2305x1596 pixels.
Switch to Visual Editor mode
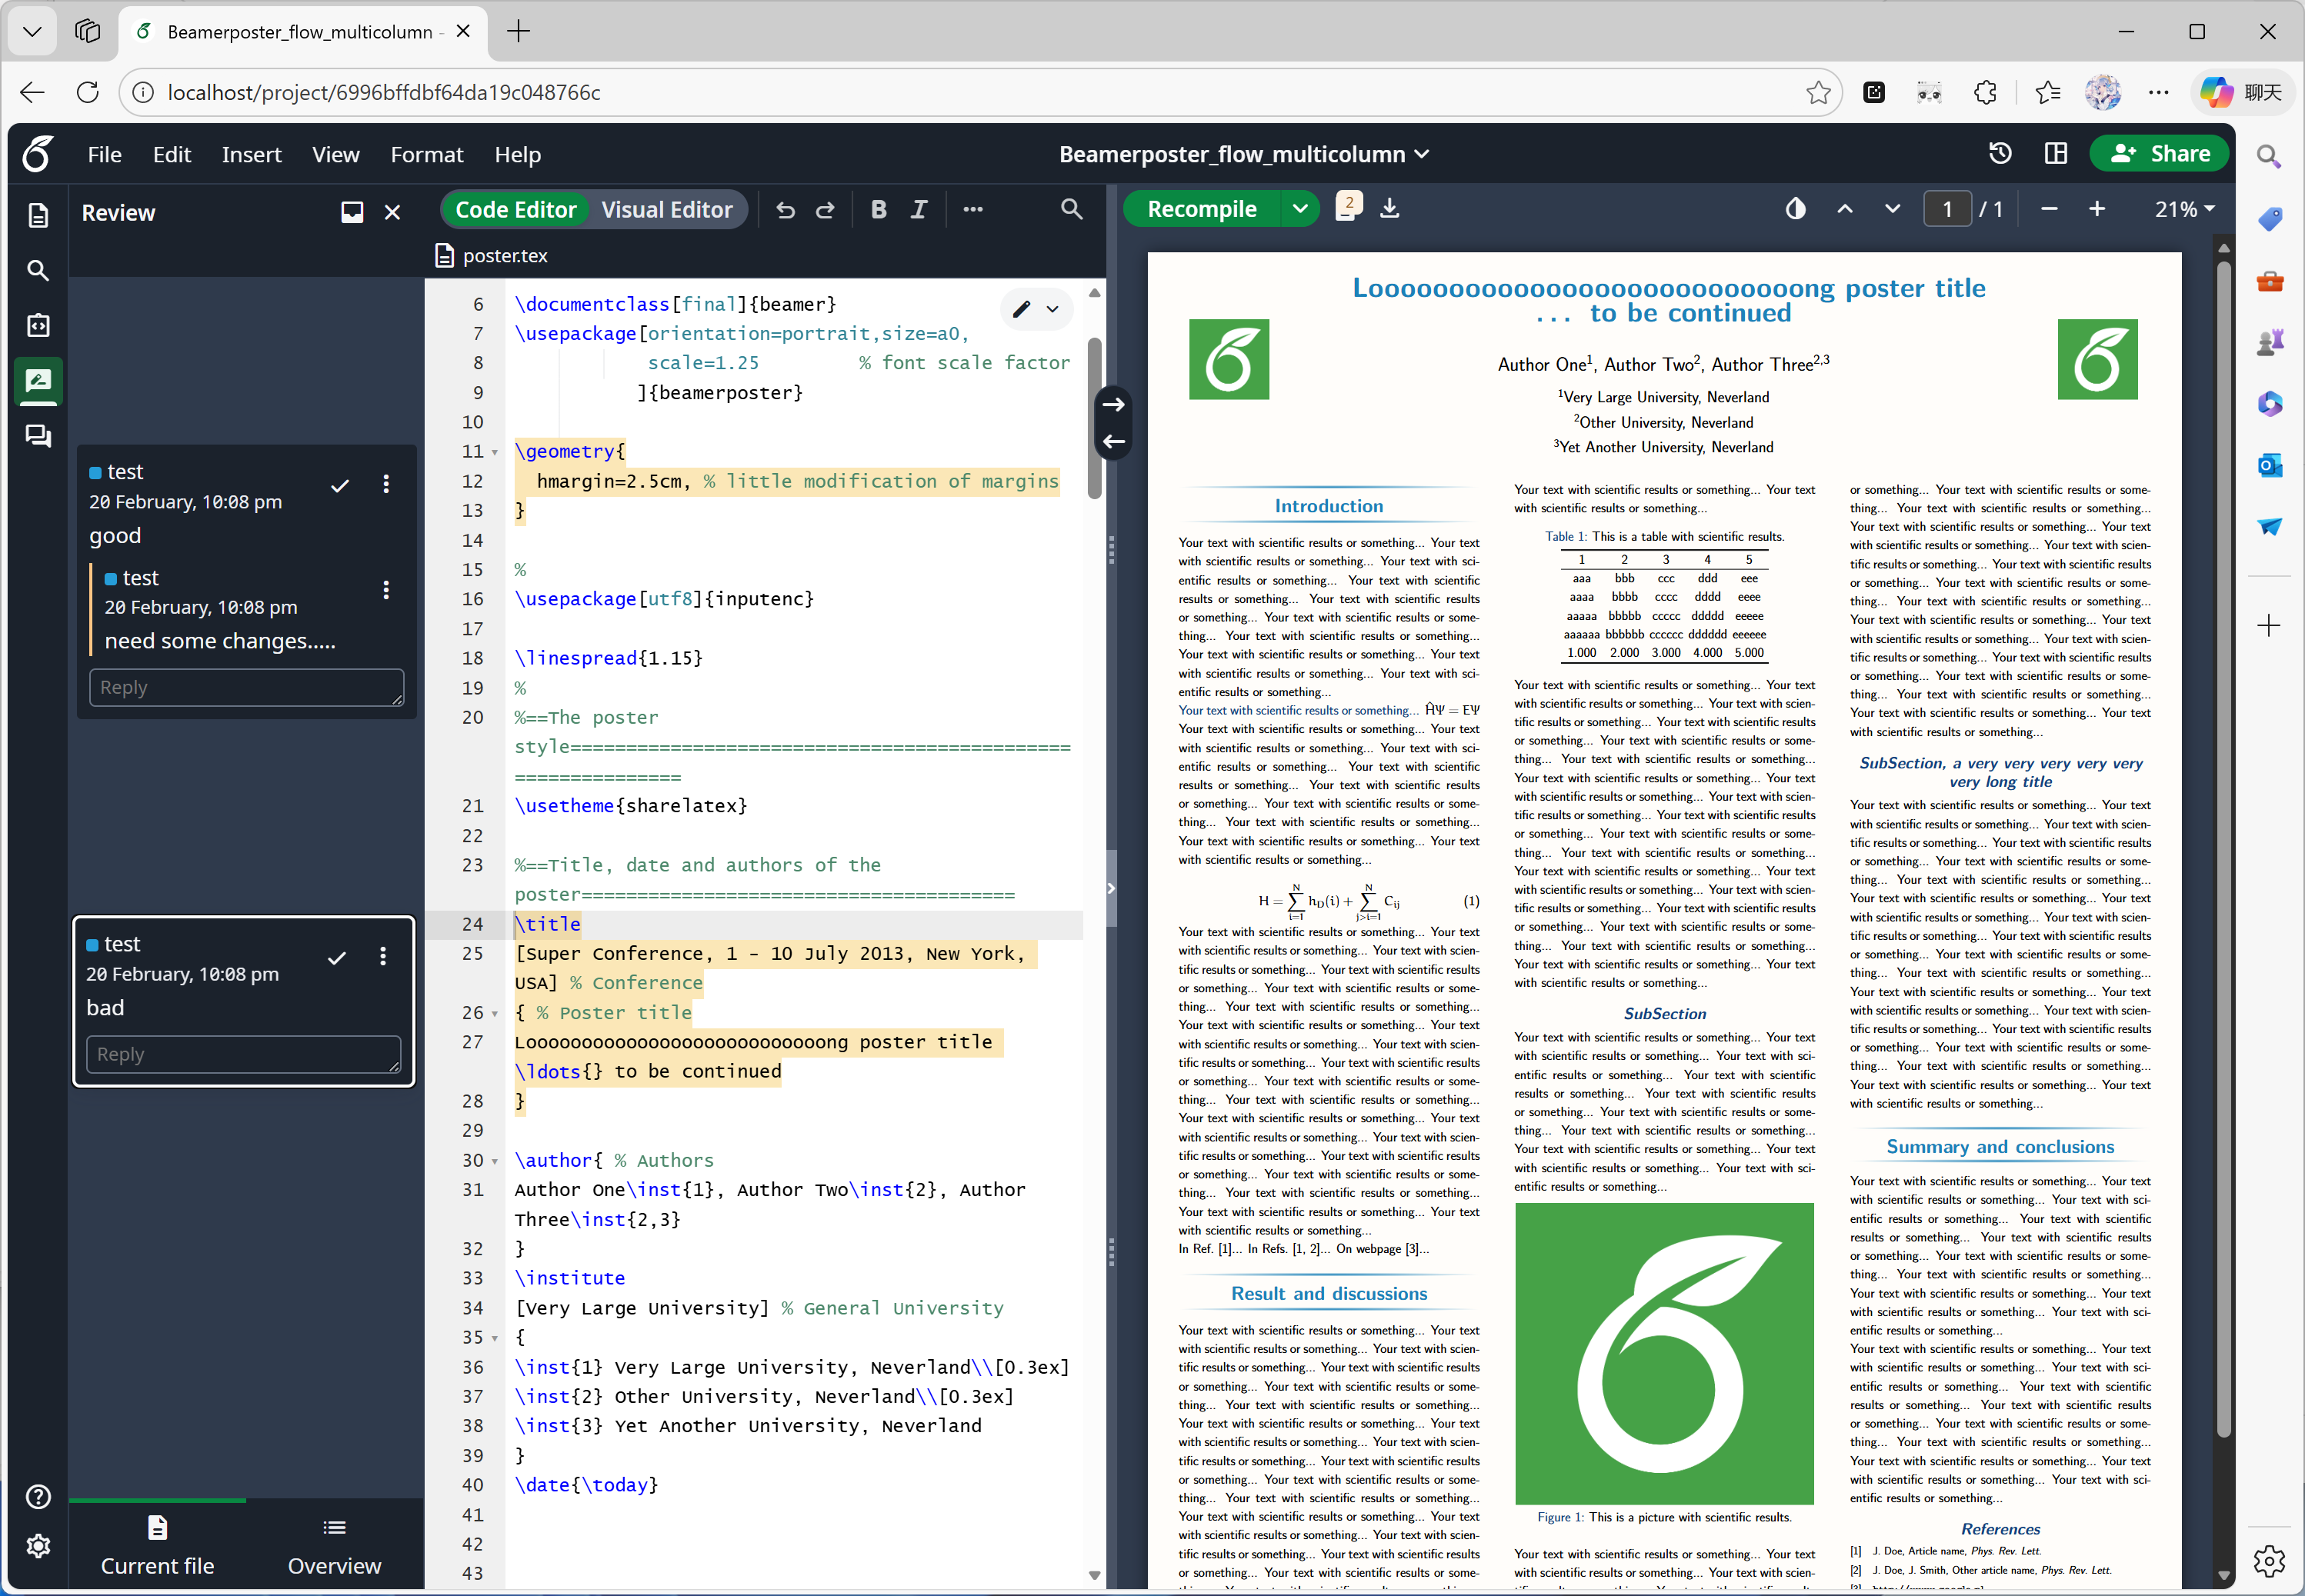point(666,210)
